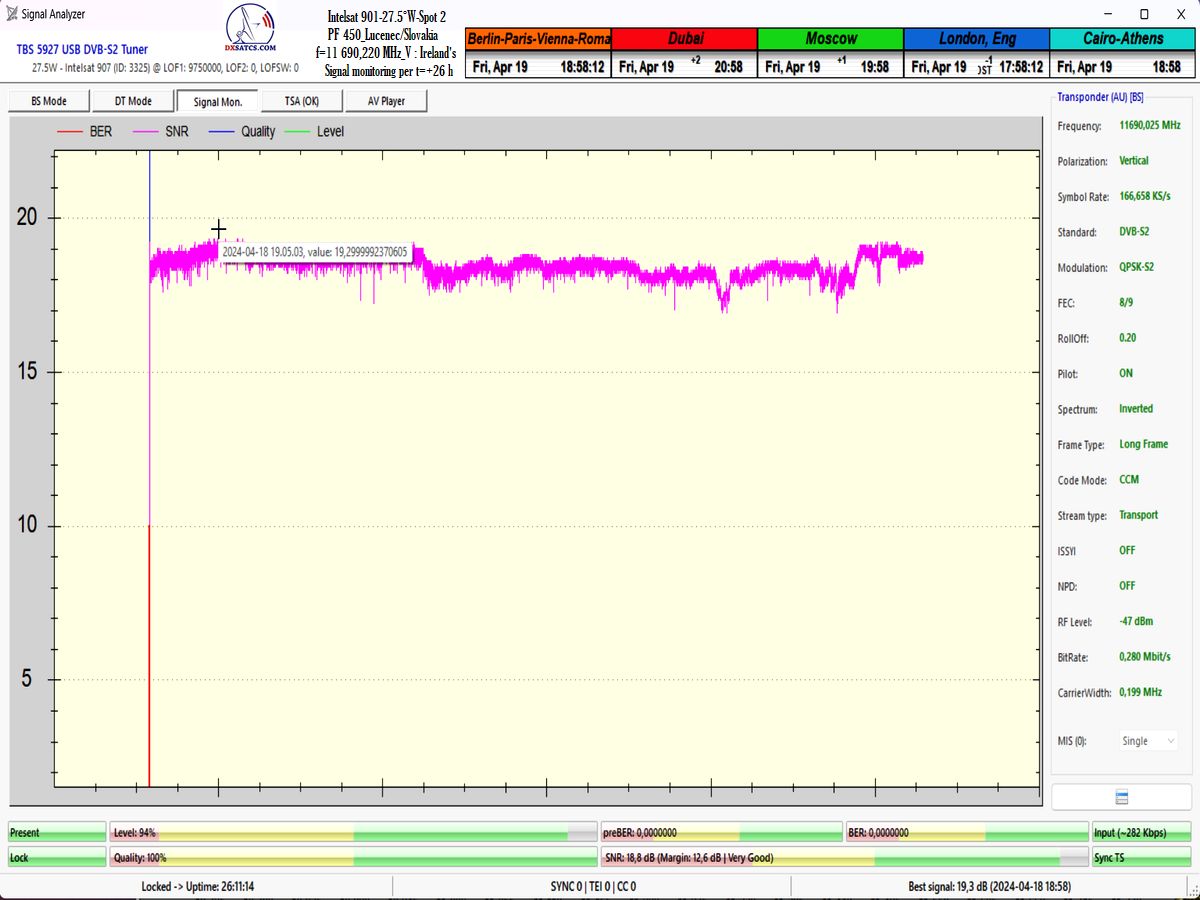This screenshot has width=1200, height=900.
Task: Click the DXSATCS.COM dish logo
Action: coord(251,32)
